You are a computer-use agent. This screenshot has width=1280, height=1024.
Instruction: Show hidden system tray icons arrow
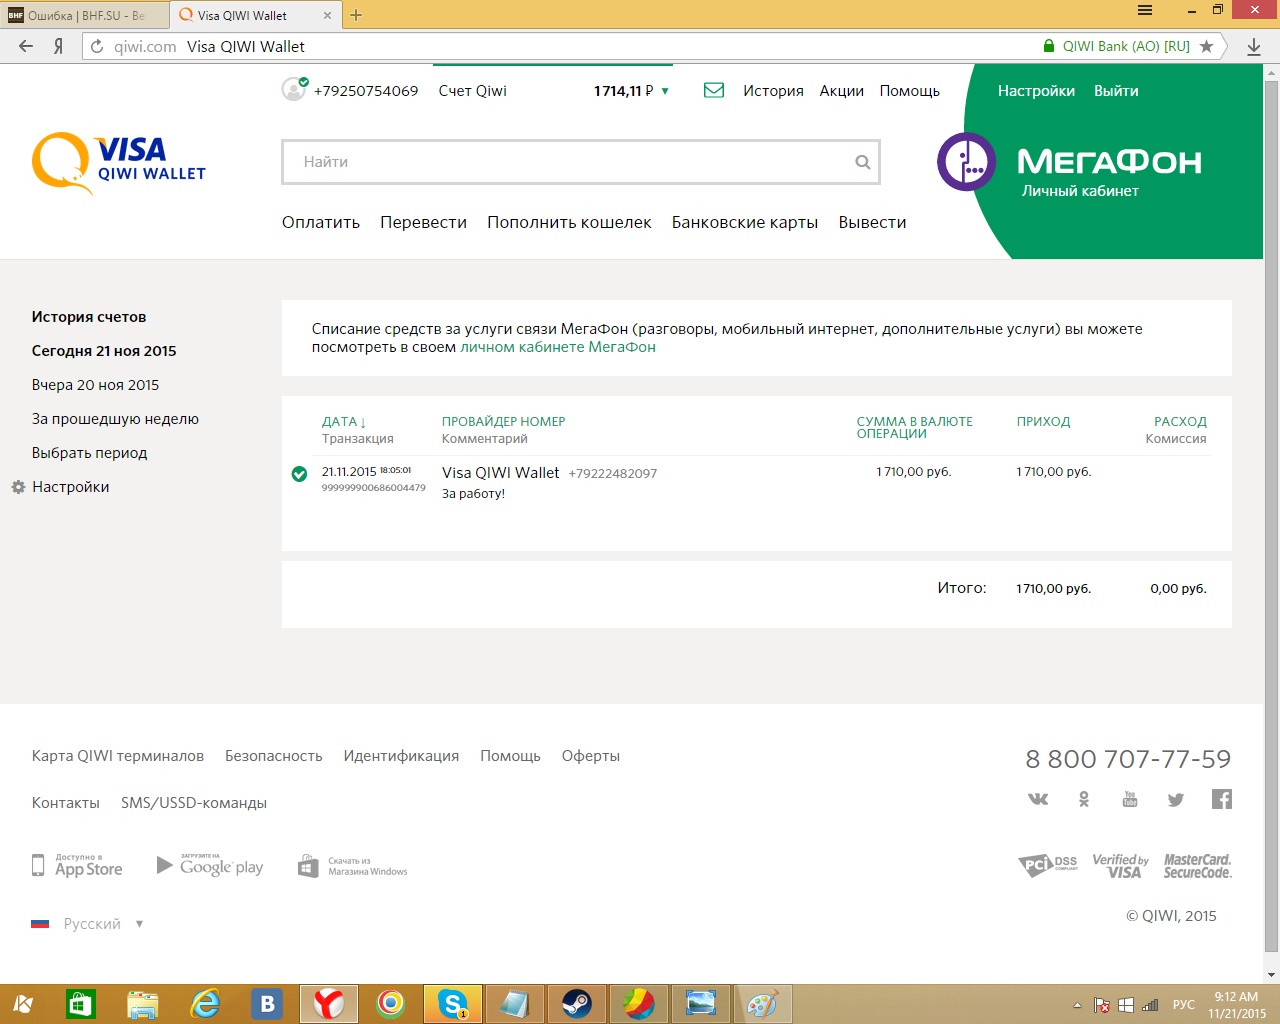[1077, 1005]
